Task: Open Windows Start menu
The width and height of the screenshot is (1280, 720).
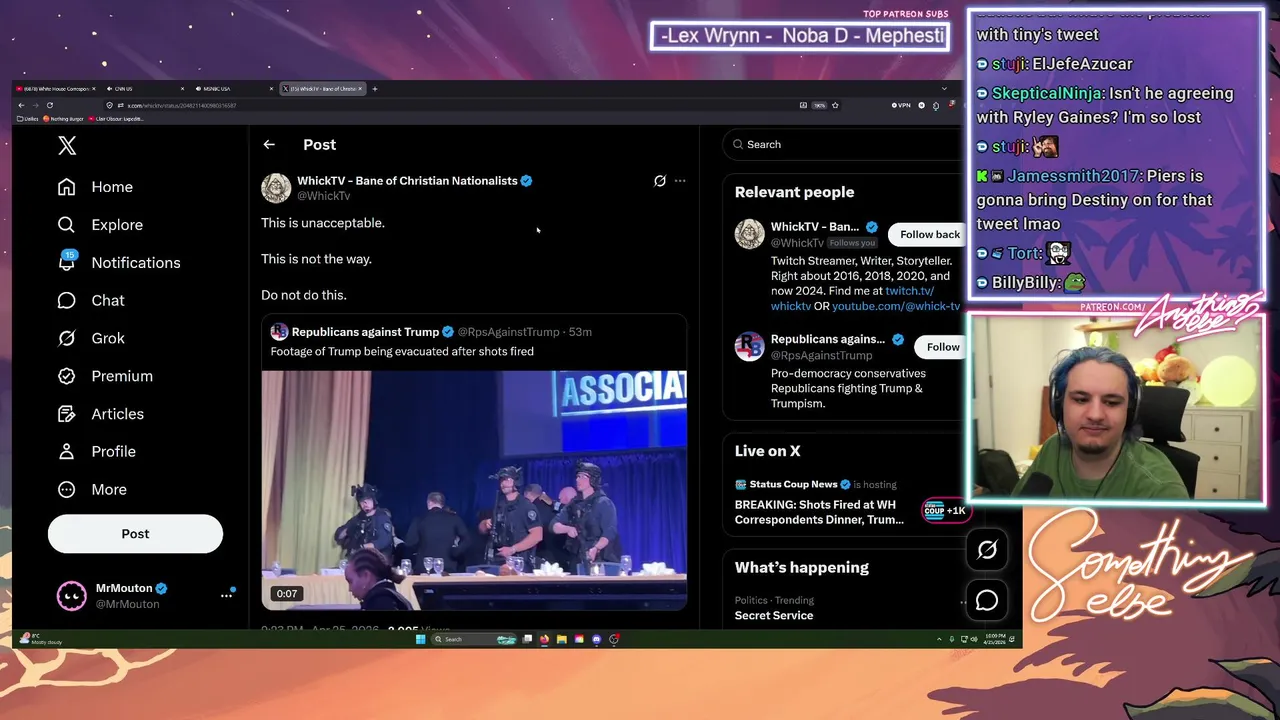Action: click(x=421, y=639)
